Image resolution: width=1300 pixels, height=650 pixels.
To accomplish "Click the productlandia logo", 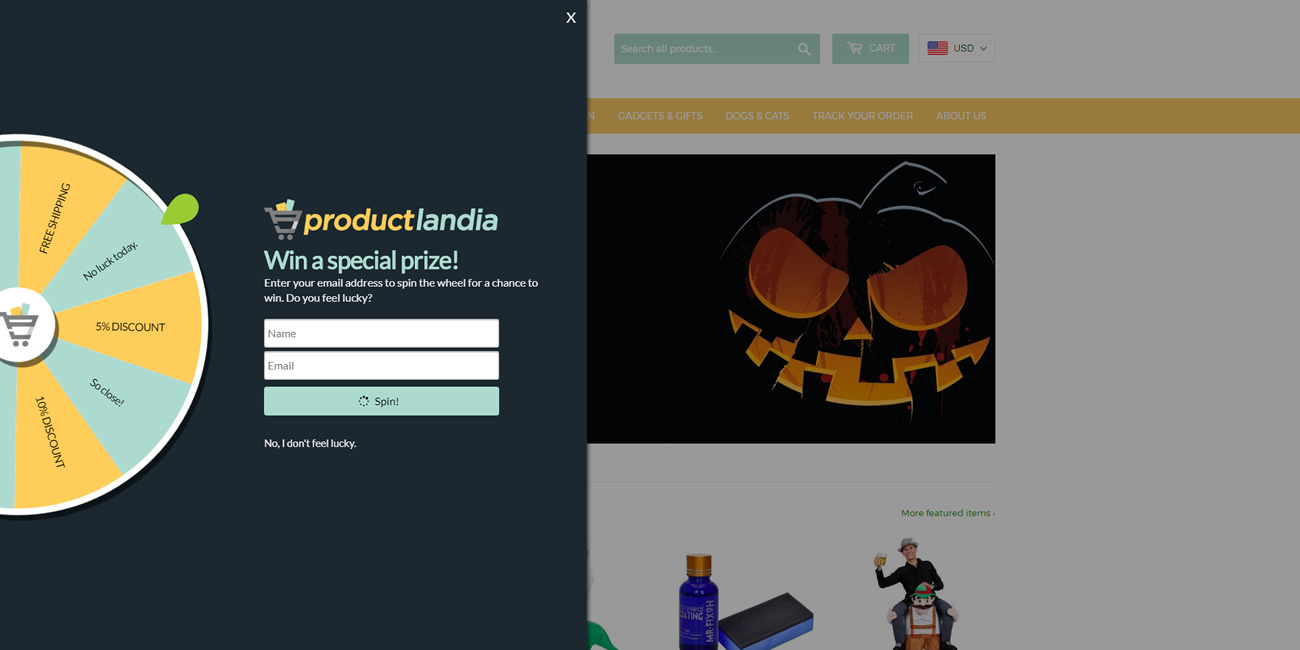I will tap(381, 219).
